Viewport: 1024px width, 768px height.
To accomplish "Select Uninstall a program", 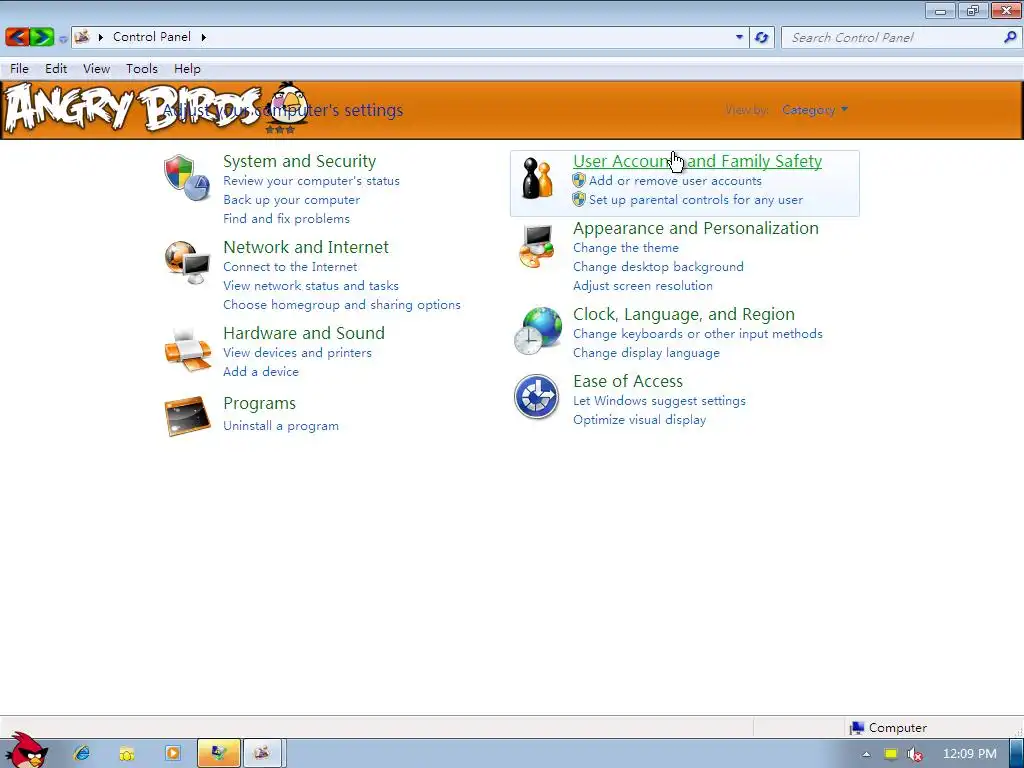I will [281, 426].
